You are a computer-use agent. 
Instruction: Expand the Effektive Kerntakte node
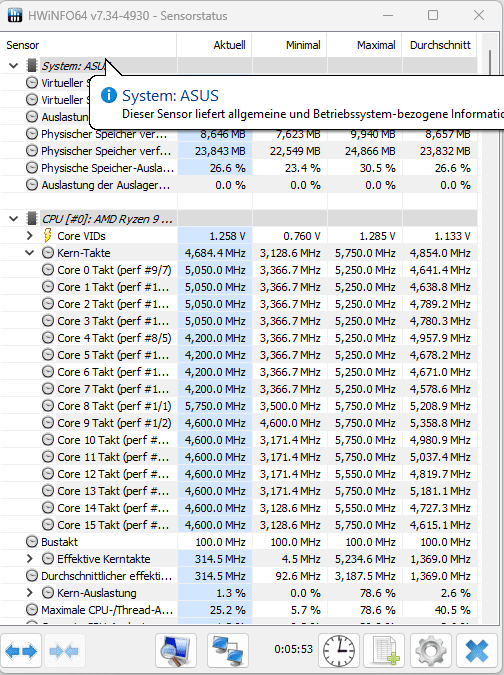[x=30, y=559]
